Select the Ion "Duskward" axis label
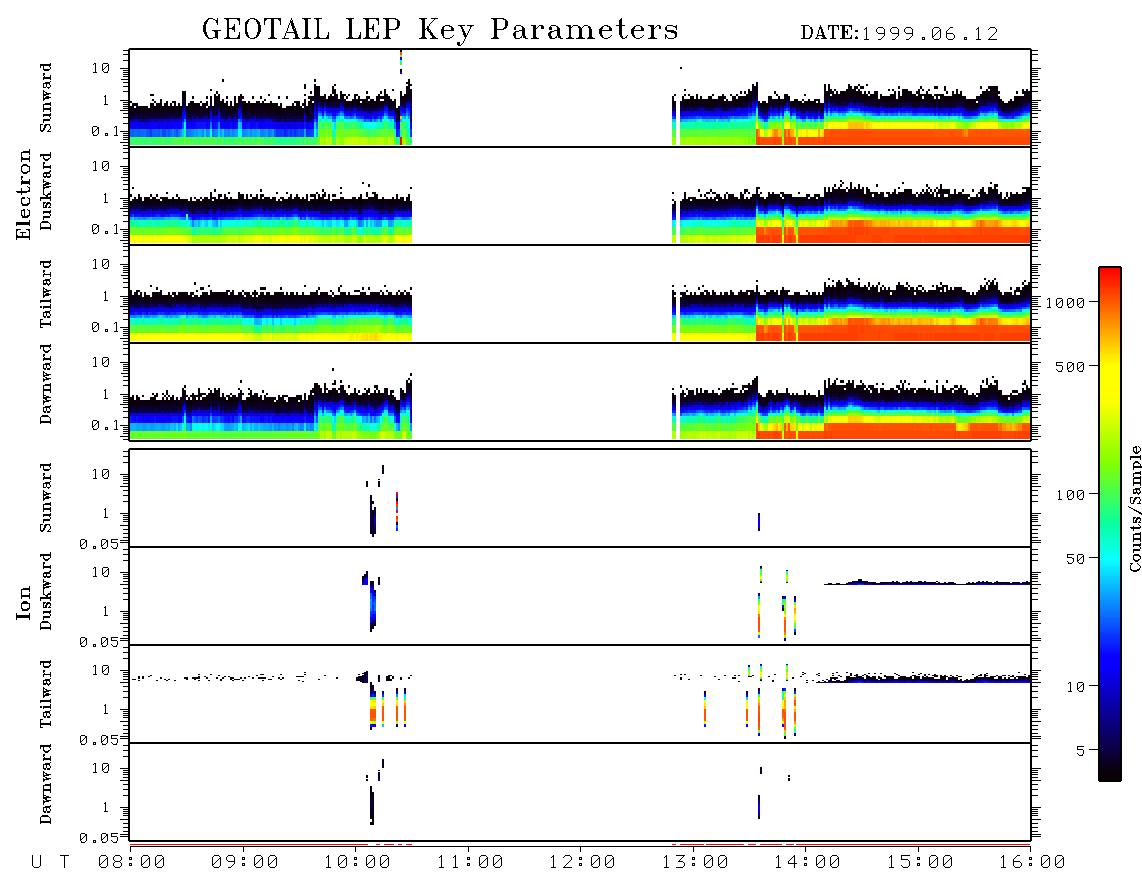The image size is (1142, 880). point(46,591)
